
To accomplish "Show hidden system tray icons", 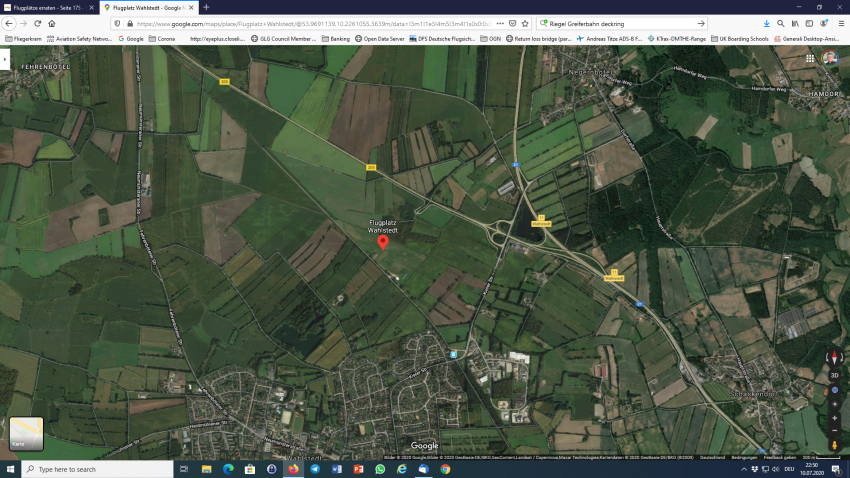I will click(744, 469).
